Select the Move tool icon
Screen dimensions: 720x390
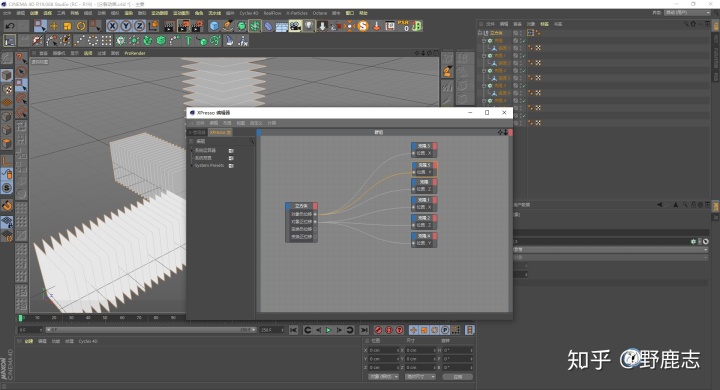54,26
